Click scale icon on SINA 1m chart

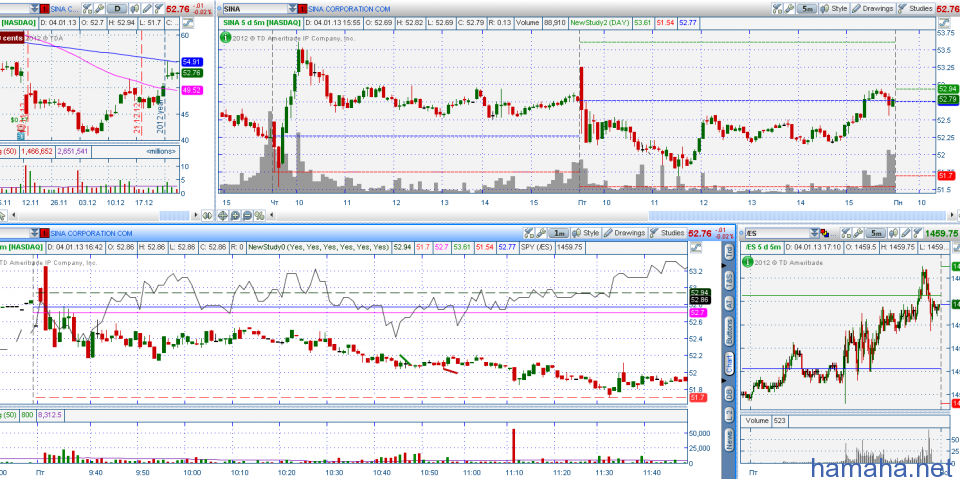click(694, 247)
